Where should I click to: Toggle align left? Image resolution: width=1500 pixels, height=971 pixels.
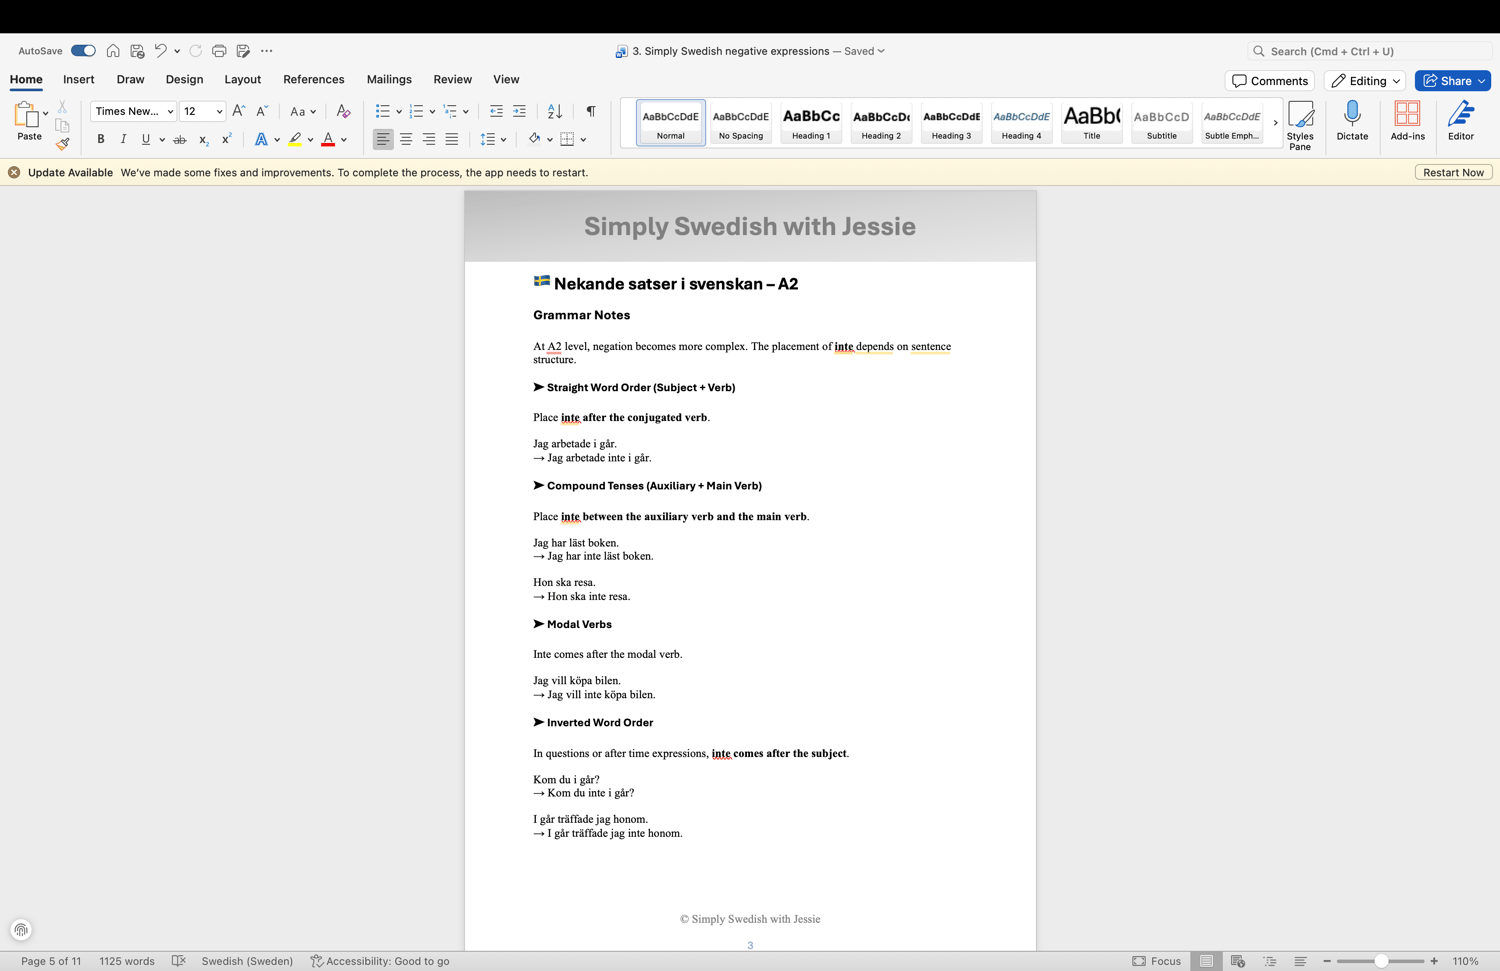click(x=383, y=140)
